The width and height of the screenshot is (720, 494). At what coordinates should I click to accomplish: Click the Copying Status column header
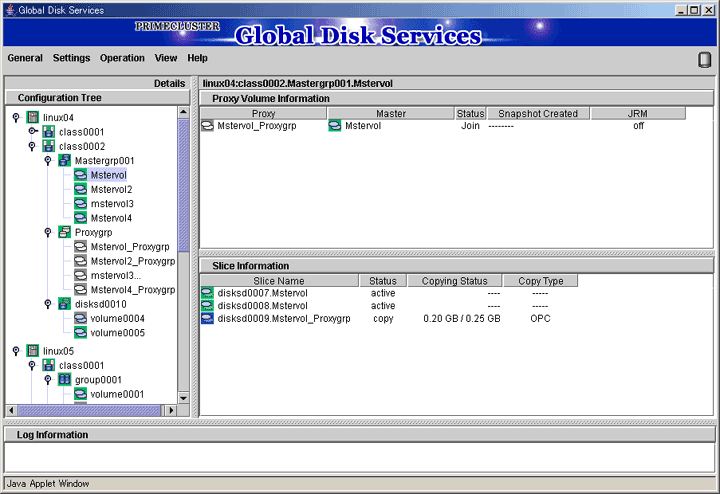455,281
